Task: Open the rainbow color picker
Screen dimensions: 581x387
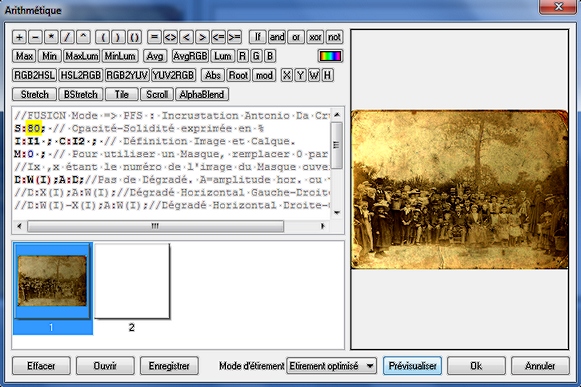Action: tap(330, 56)
